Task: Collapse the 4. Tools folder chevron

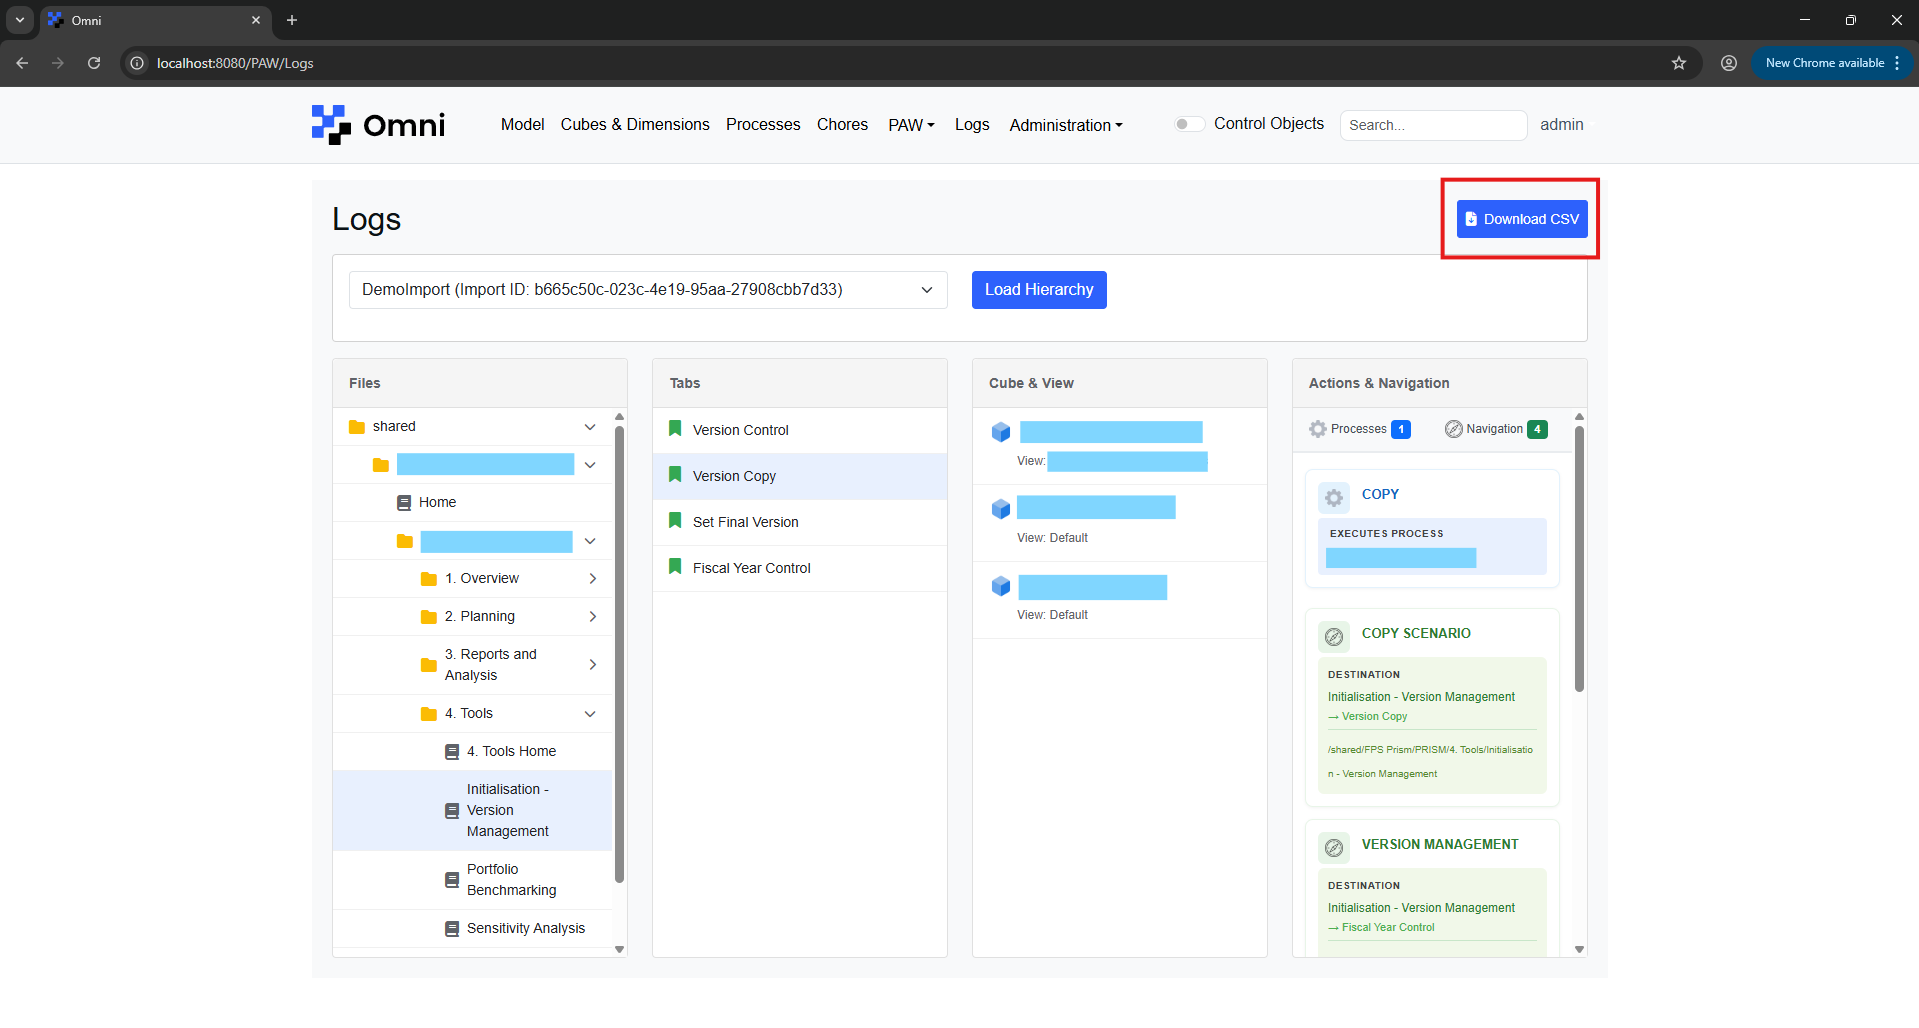Action: click(590, 714)
